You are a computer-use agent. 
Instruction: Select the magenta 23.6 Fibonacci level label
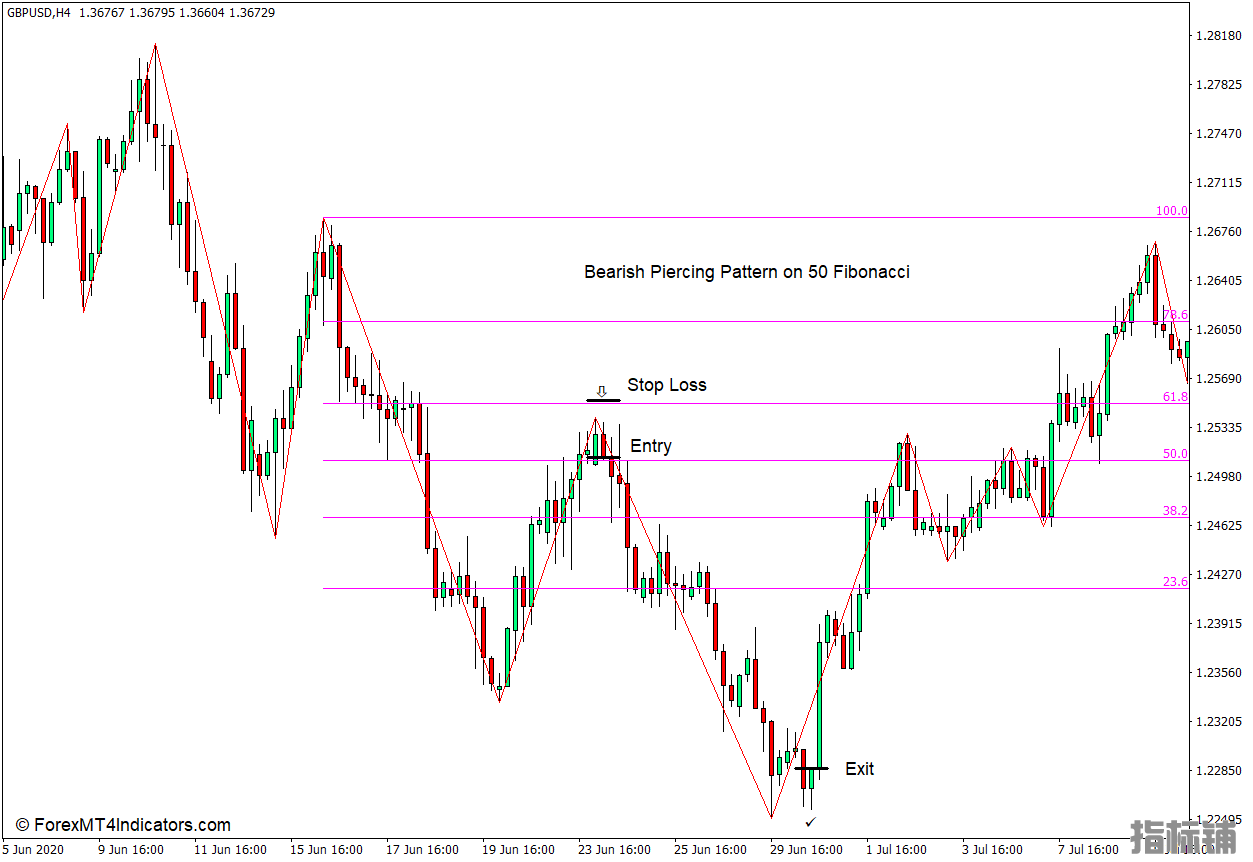point(1176,582)
